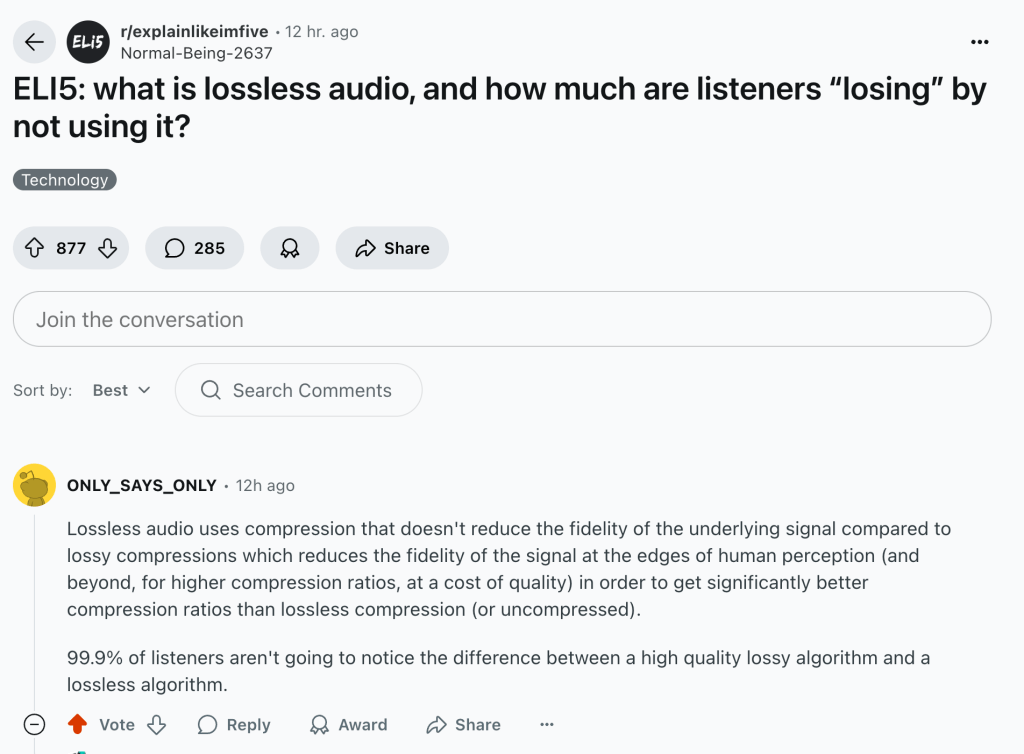Share the post
1024x754 pixels.
point(392,248)
